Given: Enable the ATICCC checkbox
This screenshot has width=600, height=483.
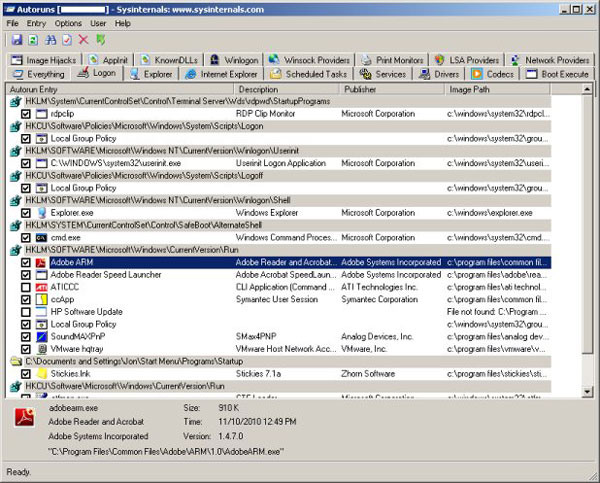Looking at the screenshot, I should tap(26, 287).
